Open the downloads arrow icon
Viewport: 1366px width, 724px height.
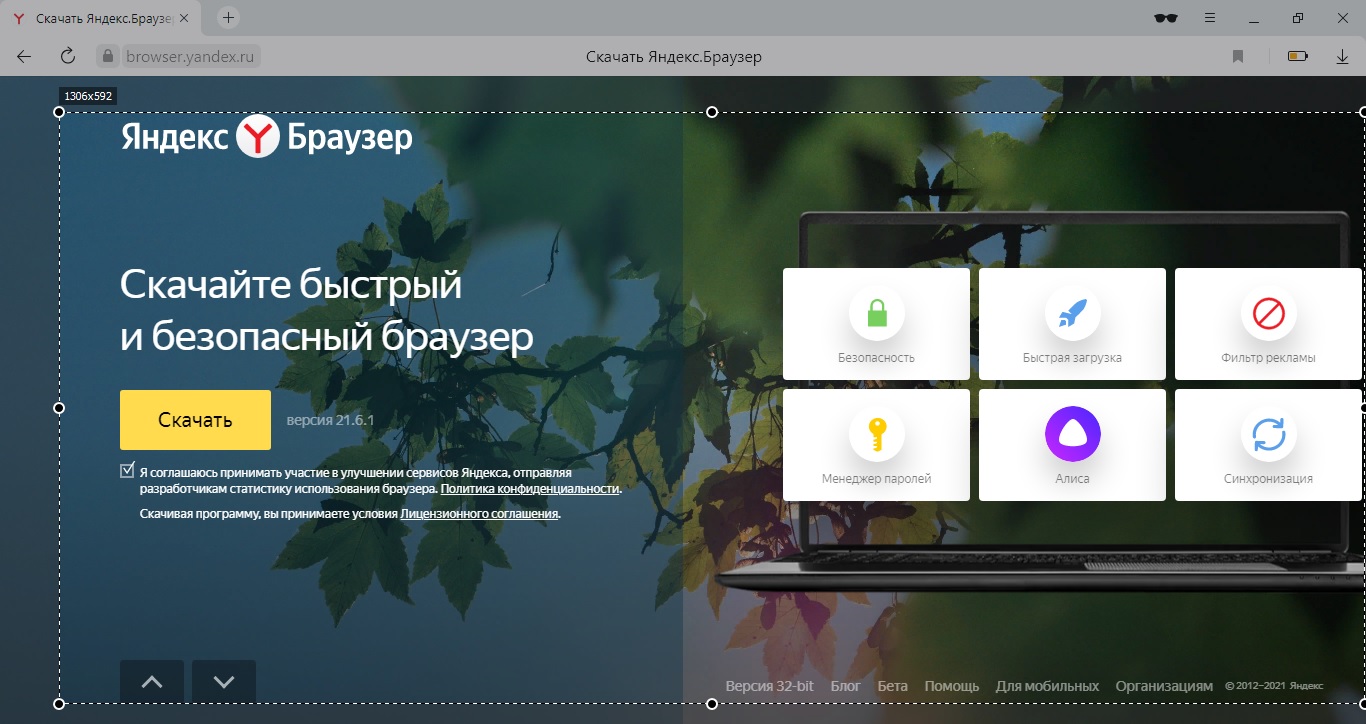tap(1342, 57)
